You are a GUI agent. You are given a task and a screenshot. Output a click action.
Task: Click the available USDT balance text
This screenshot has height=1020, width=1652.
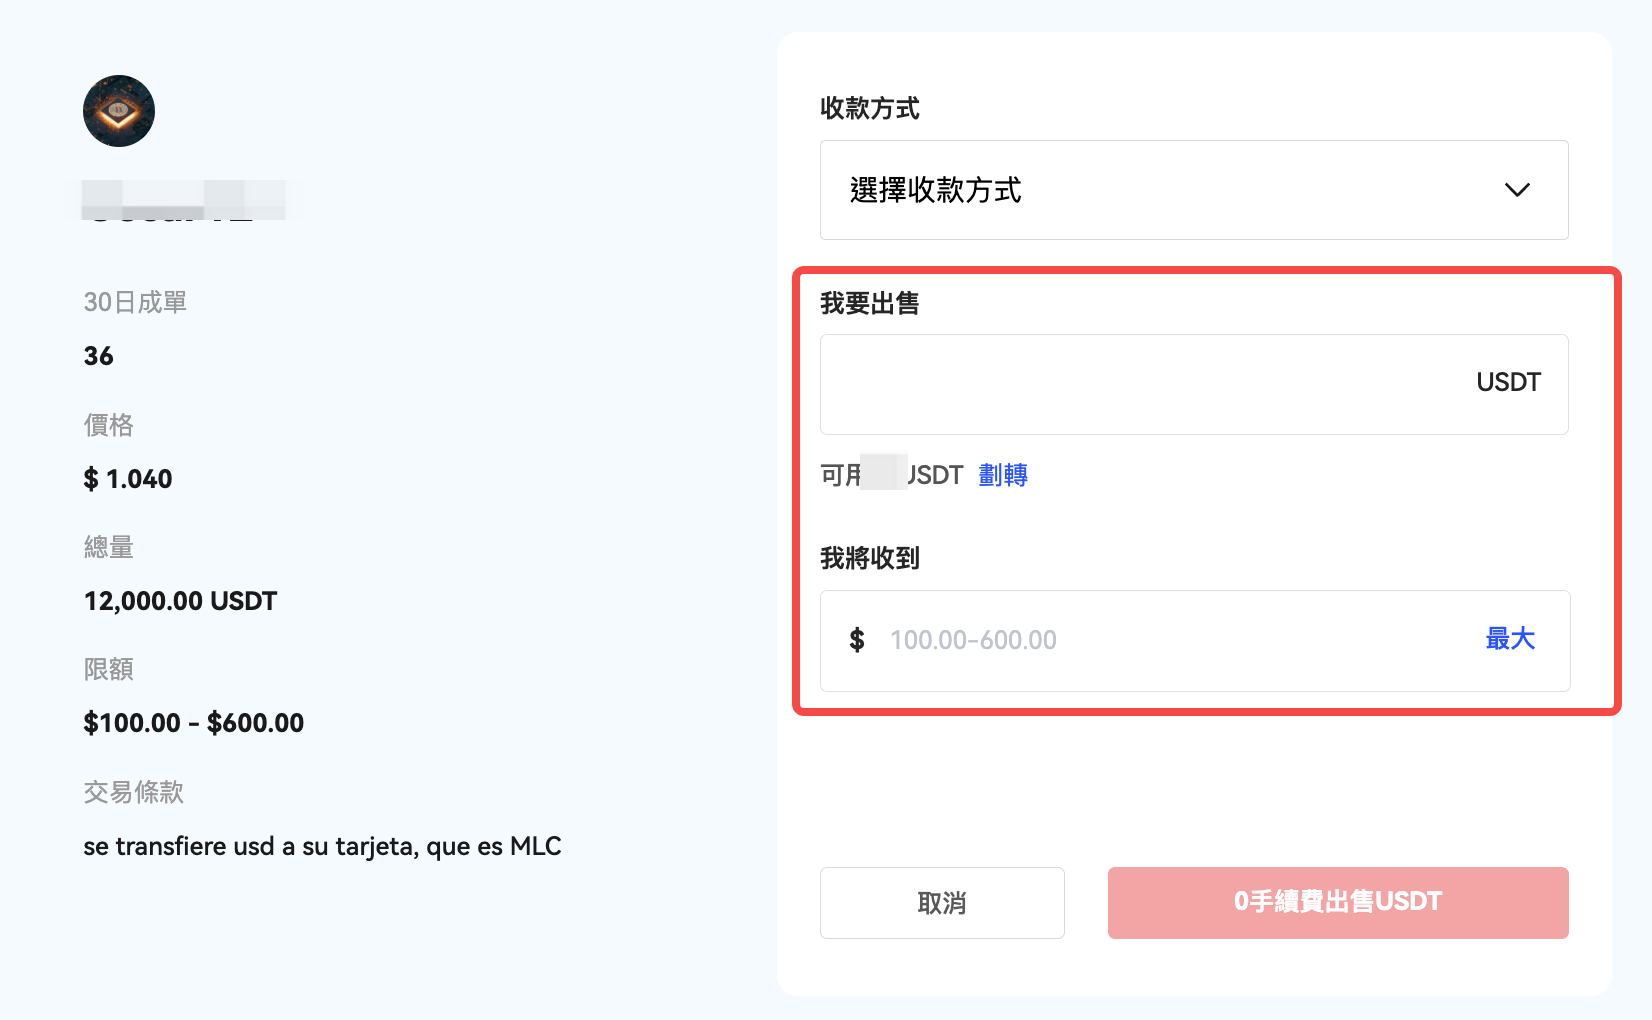(x=891, y=475)
